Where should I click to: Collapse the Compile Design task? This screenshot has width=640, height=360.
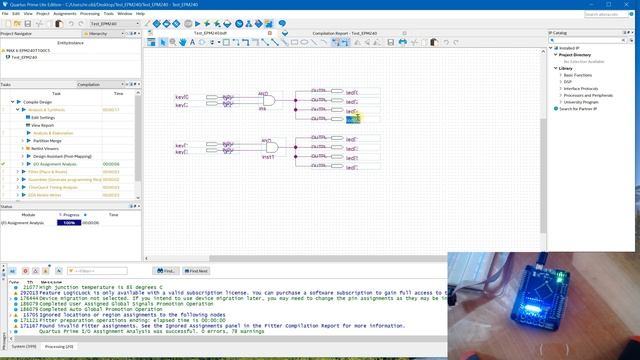point(13,102)
